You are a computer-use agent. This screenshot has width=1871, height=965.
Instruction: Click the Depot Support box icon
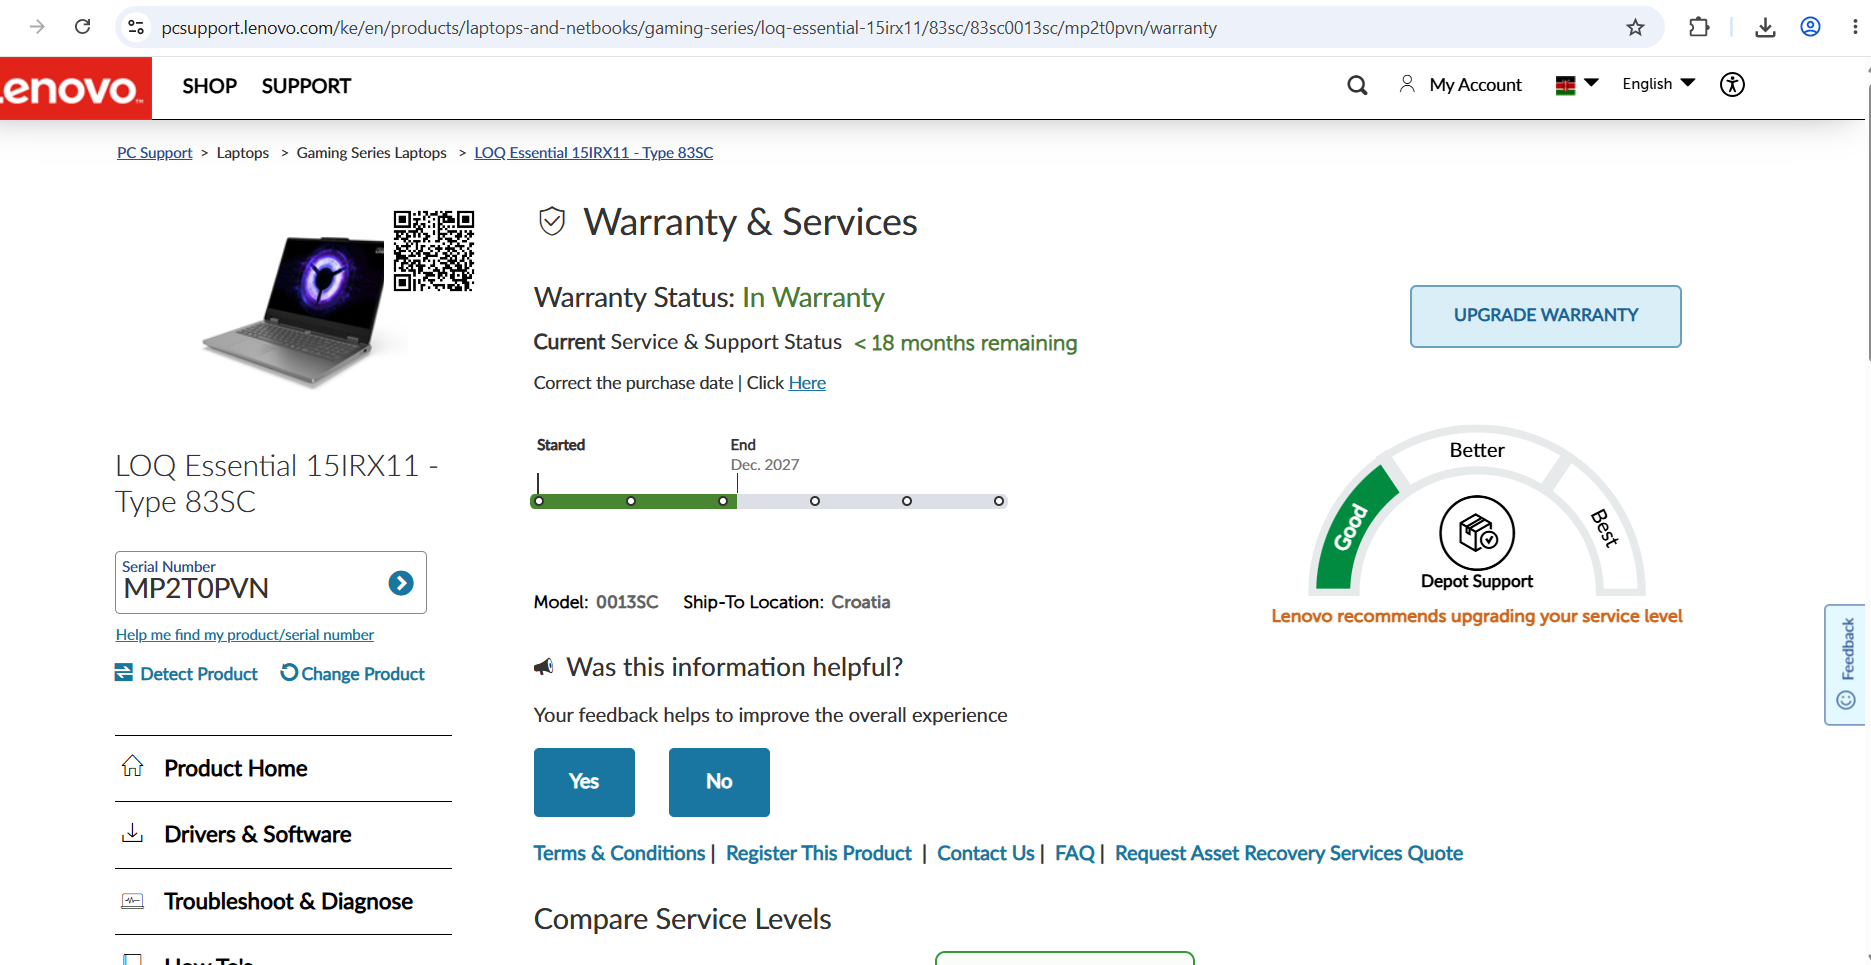1477,533
